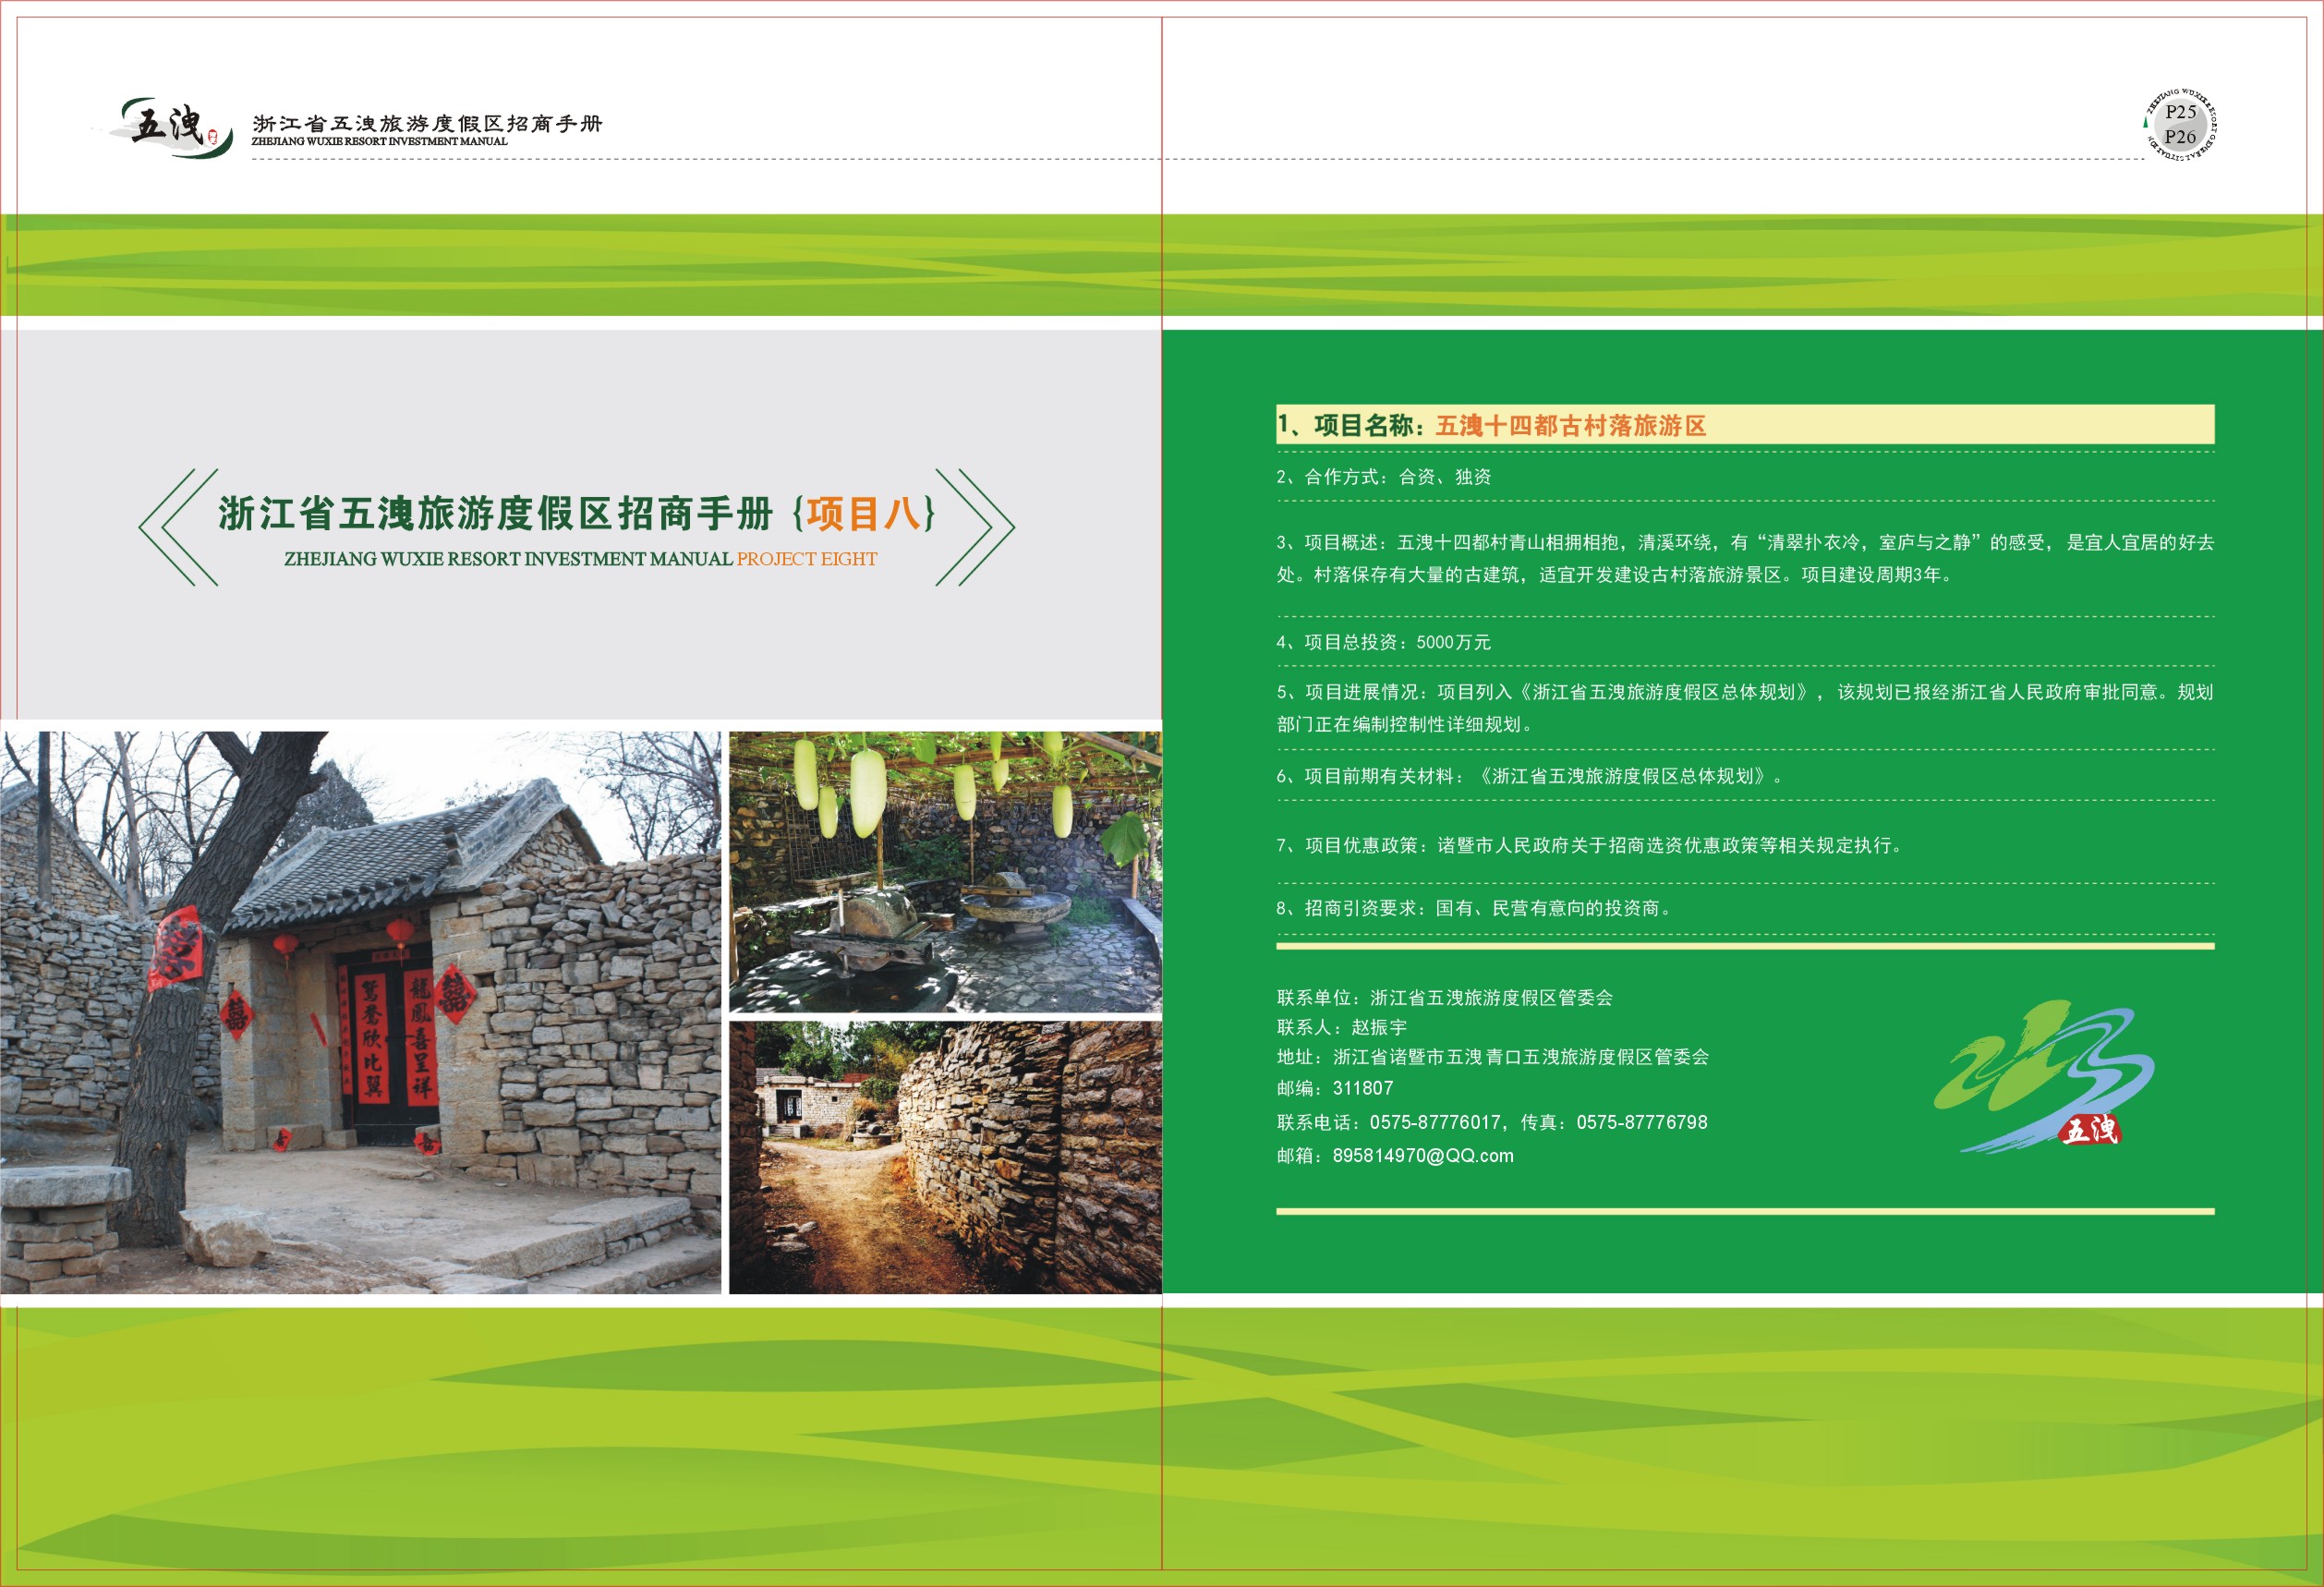
Task: Click the 项目优惠政策 preferential policy line
Action: point(1588,845)
